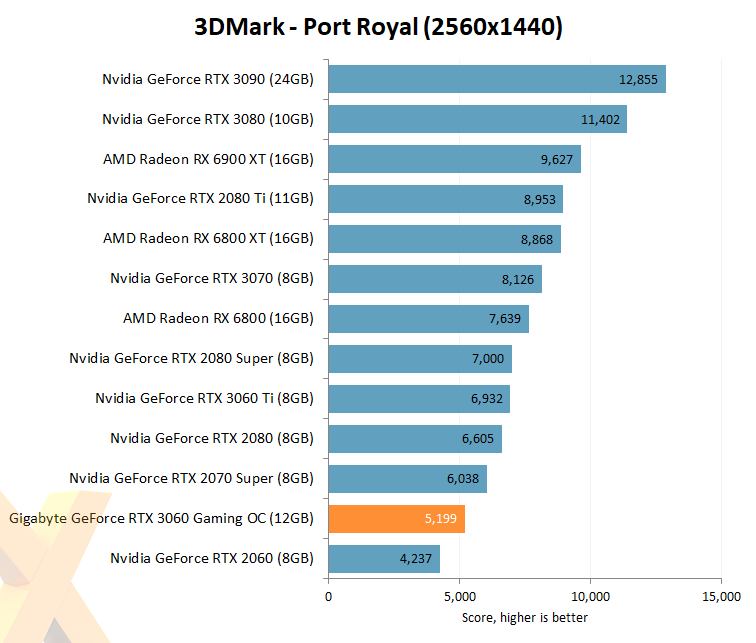756x643 pixels.
Task: Click the 10,000 axis tick label
Action: (591, 597)
